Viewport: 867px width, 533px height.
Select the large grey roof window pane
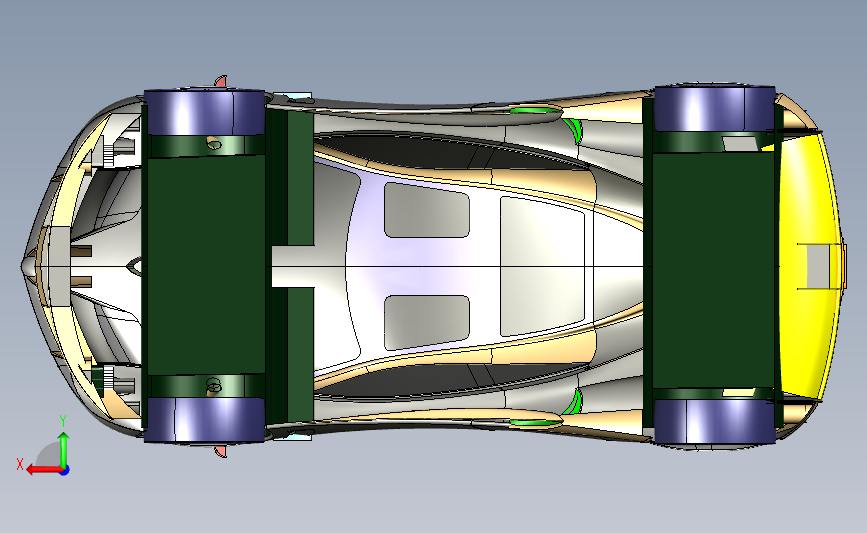pyautogui.click(x=542, y=266)
